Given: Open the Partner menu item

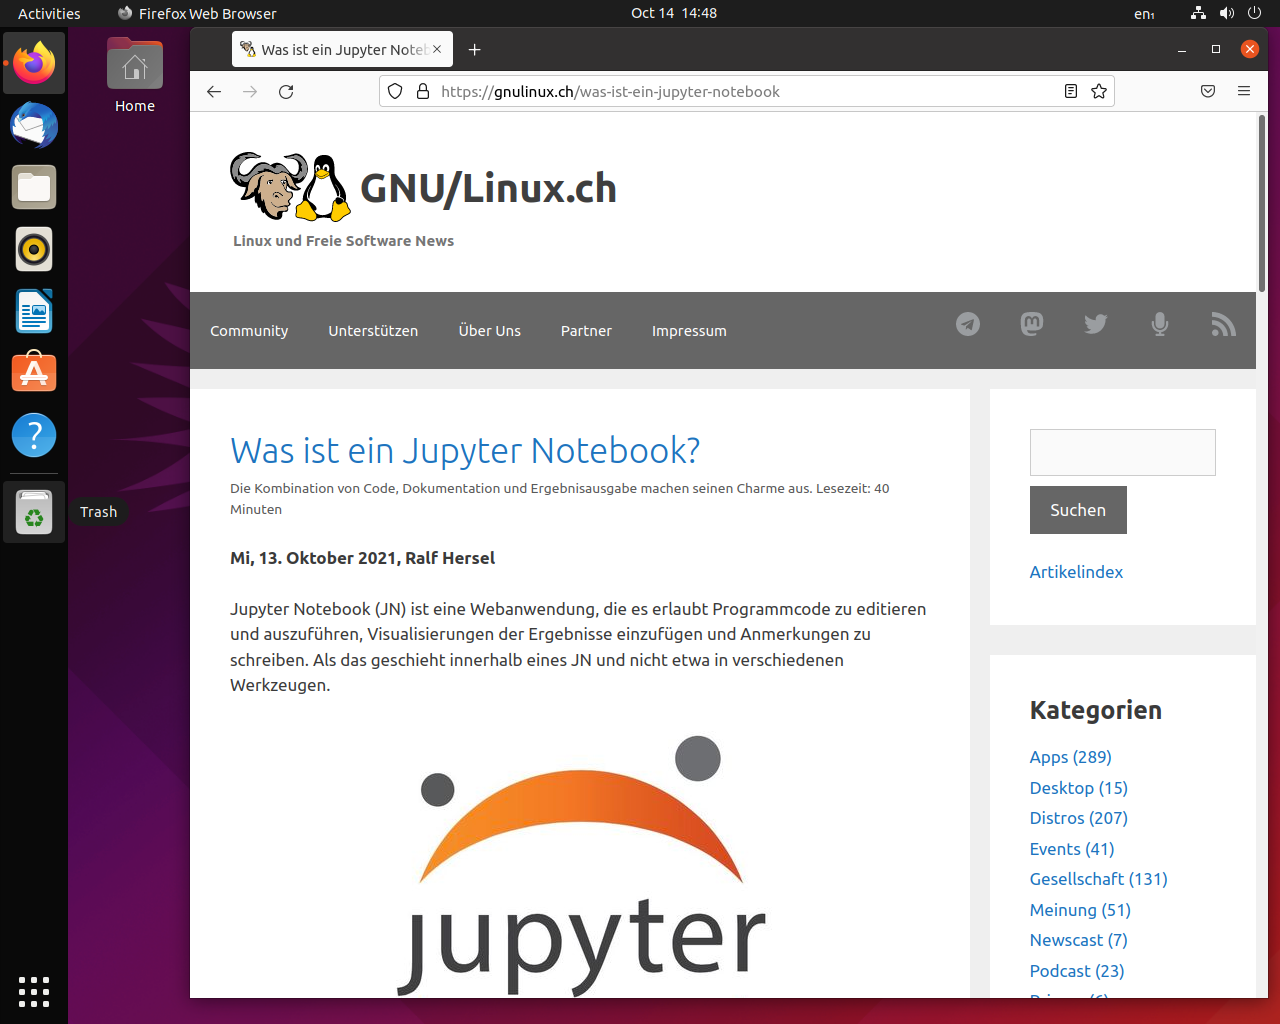Looking at the screenshot, I should tap(586, 331).
